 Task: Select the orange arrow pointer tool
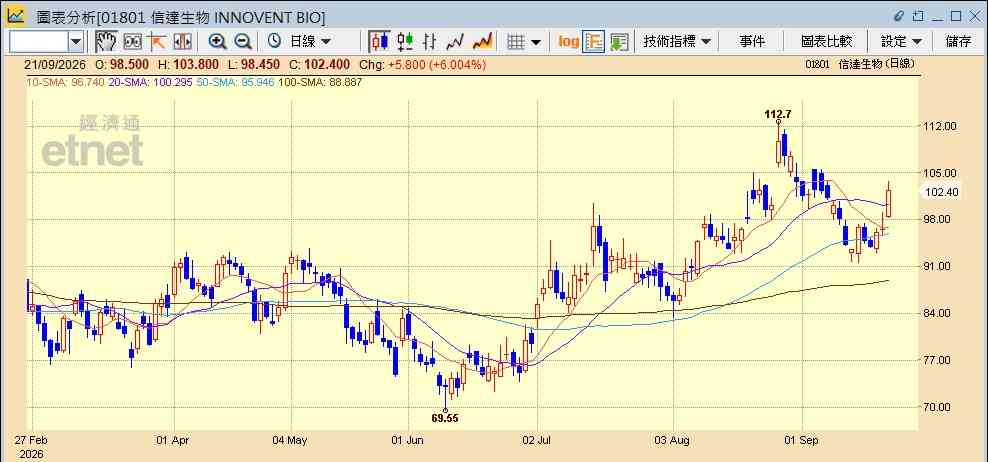(156, 42)
